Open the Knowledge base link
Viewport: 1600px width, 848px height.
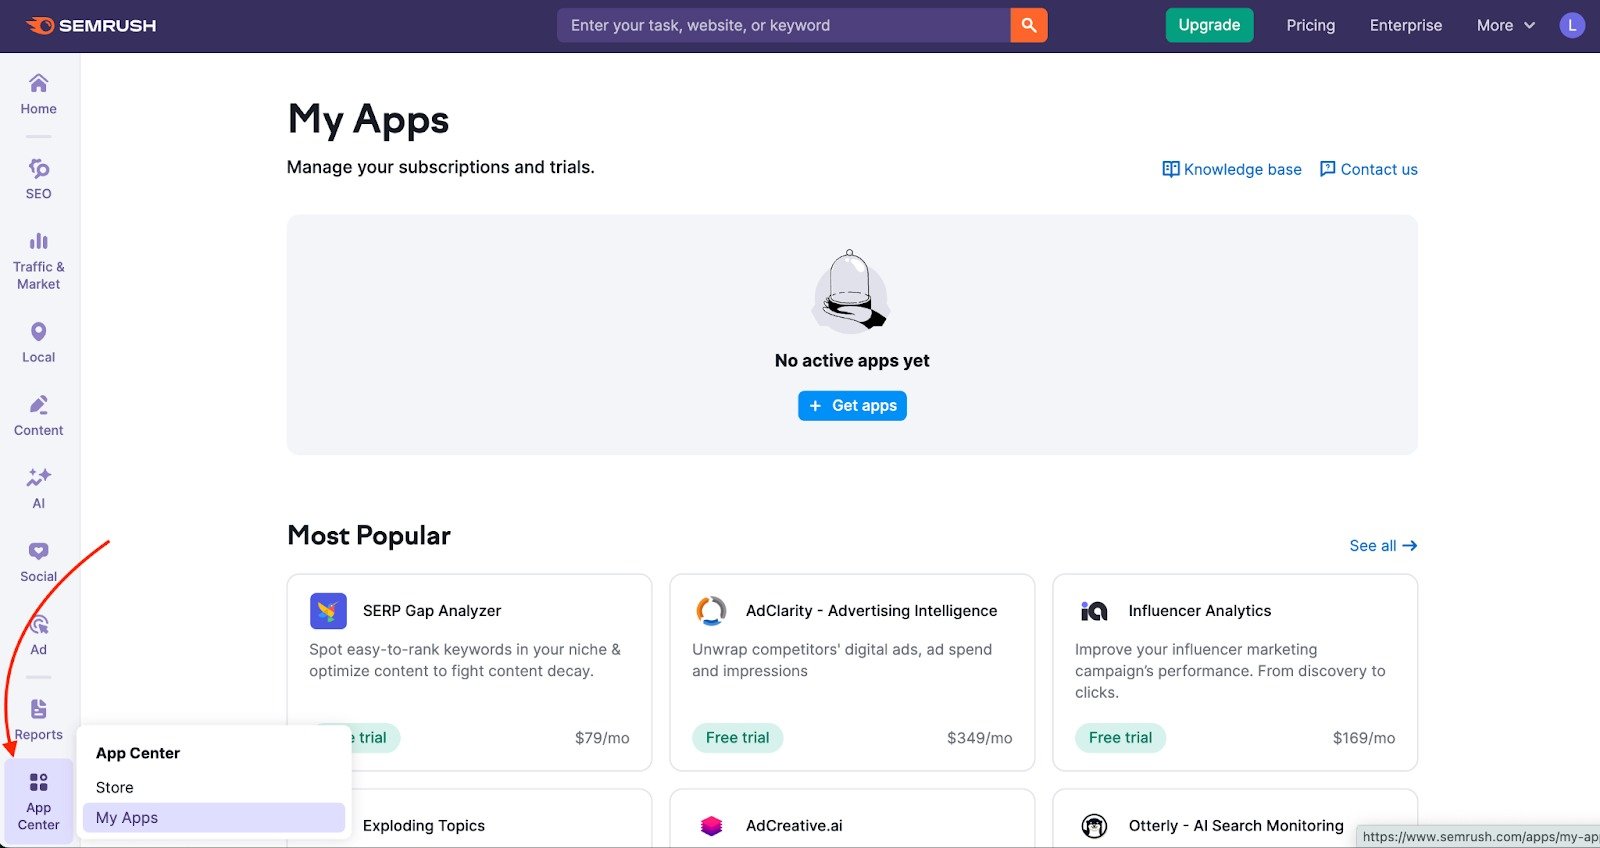(1232, 169)
